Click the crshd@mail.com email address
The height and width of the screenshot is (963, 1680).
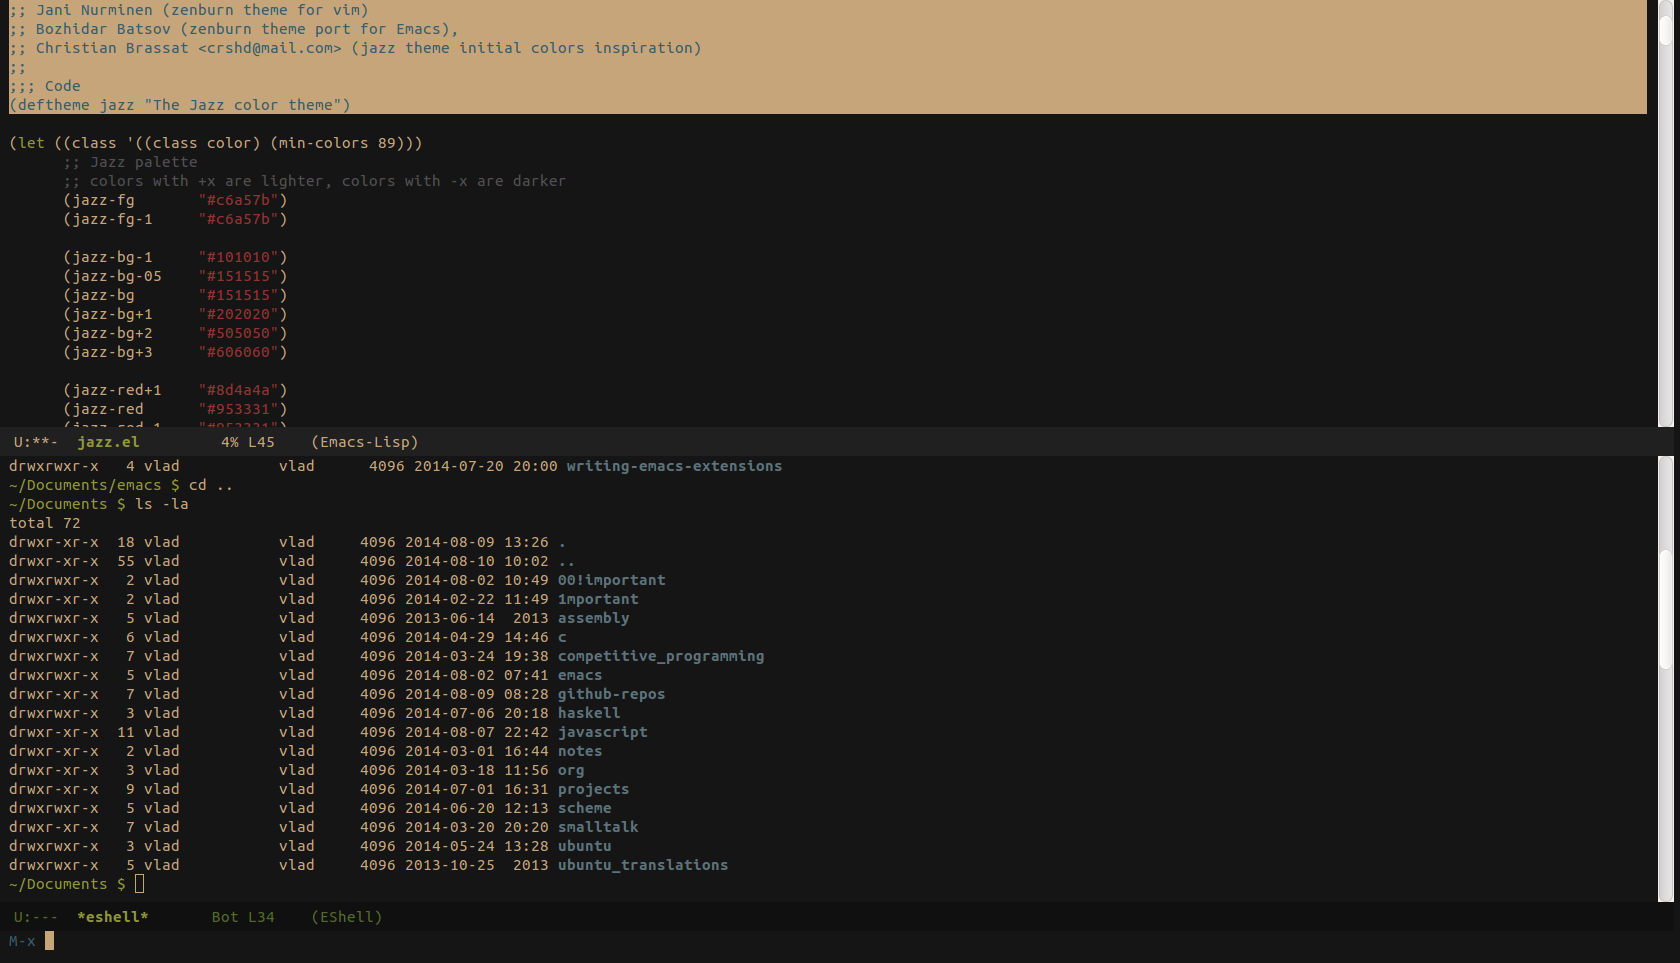pyautogui.click(x=270, y=48)
